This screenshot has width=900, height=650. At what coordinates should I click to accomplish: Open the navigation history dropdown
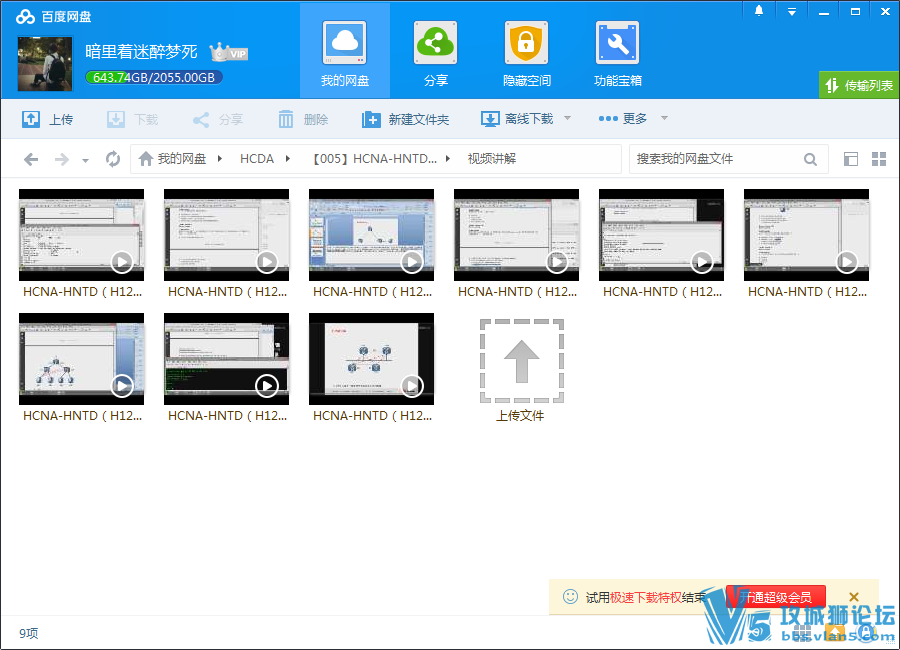(86, 161)
